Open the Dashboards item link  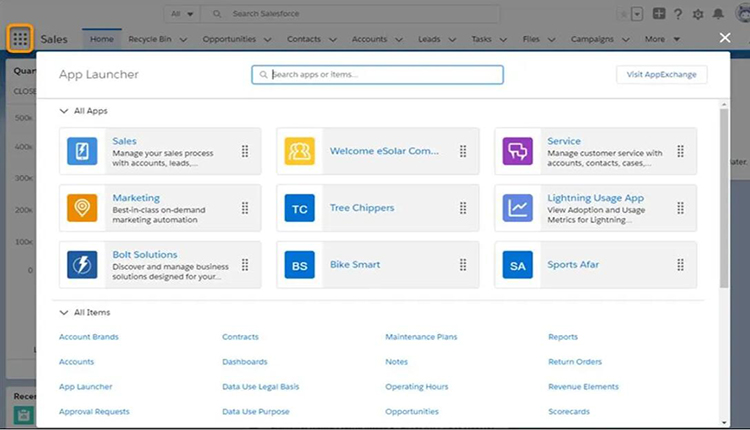click(244, 362)
